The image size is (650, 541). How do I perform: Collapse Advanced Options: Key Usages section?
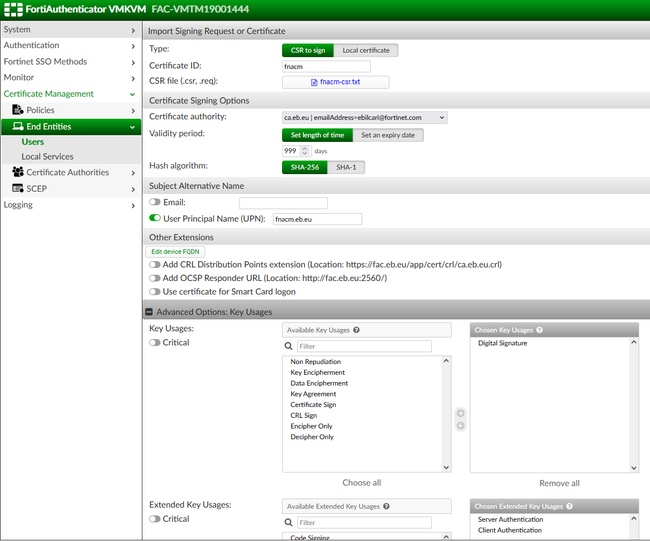[149, 312]
